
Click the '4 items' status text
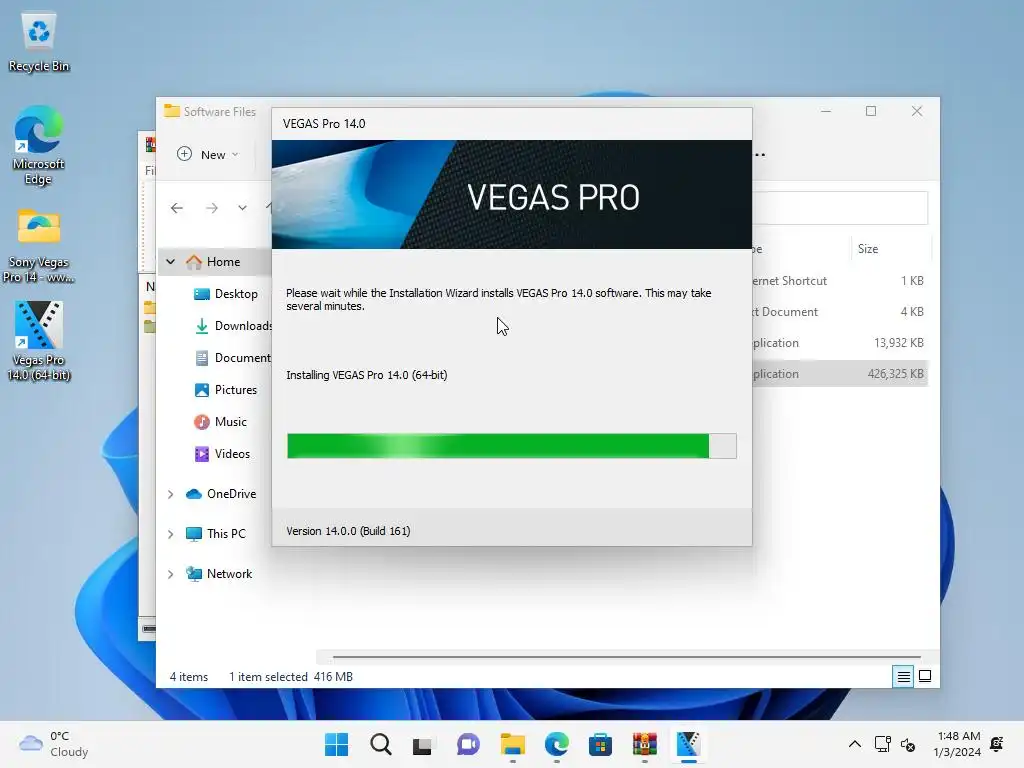pyautogui.click(x=189, y=677)
